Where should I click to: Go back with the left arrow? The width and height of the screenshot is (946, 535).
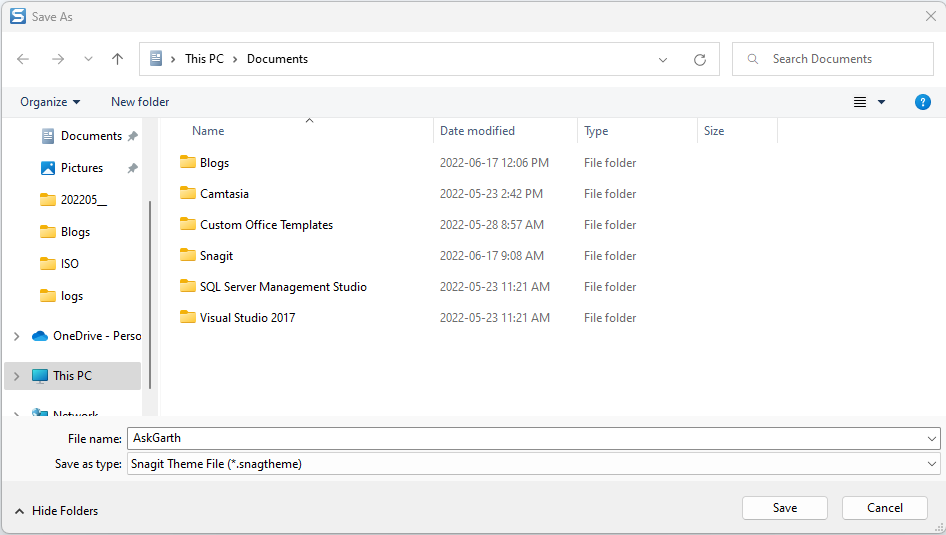[x=23, y=59]
